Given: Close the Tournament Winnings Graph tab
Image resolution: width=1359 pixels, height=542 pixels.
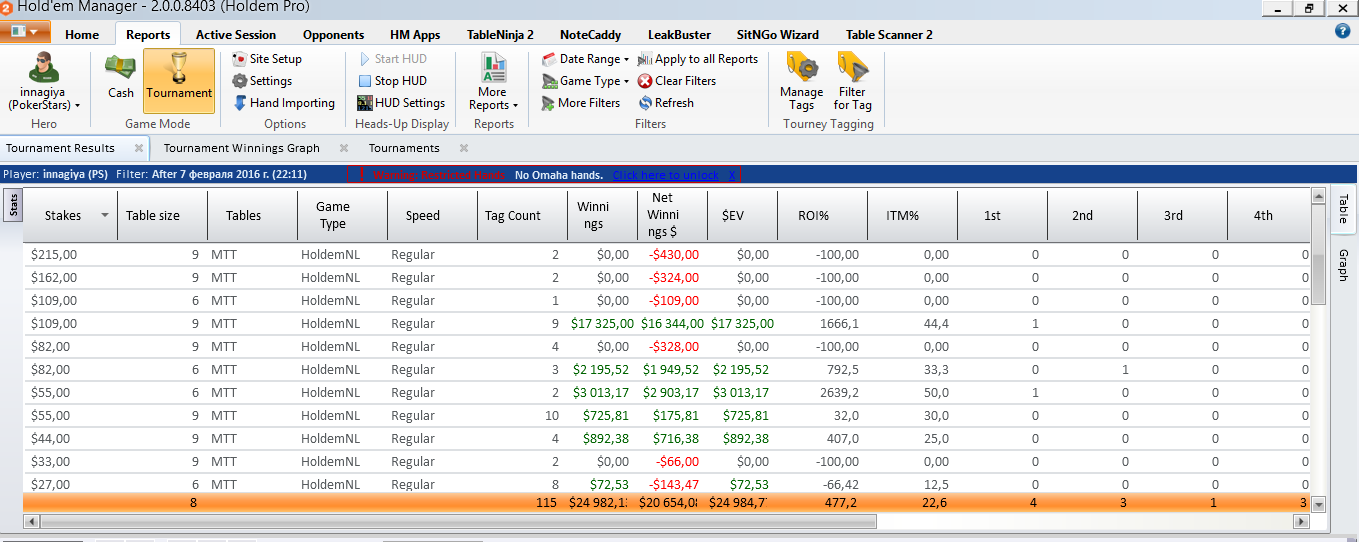Looking at the screenshot, I should pyautogui.click(x=343, y=148).
